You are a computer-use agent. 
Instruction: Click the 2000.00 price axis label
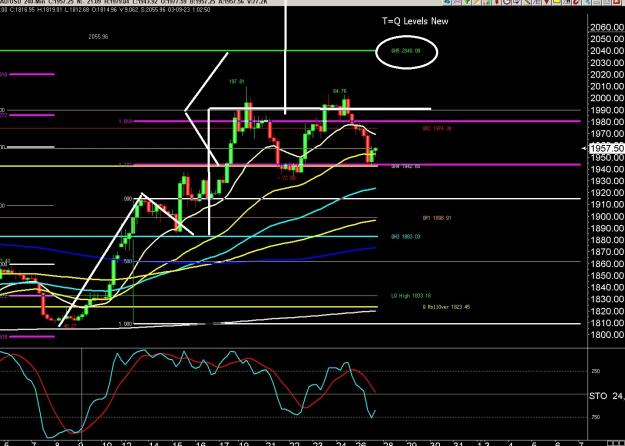(606, 98)
